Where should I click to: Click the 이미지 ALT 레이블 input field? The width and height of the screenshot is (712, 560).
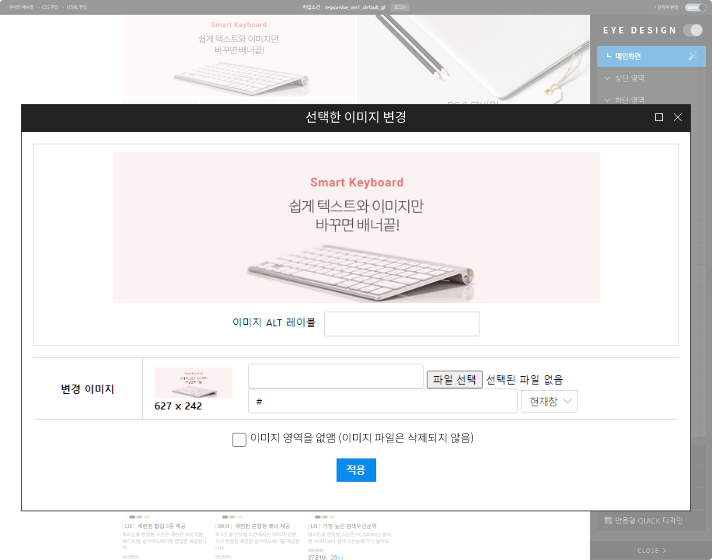[x=401, y=323]
